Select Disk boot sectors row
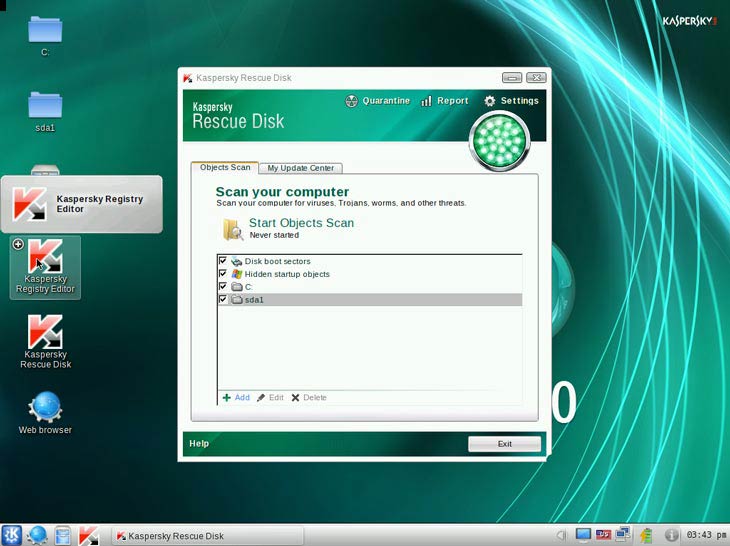Screen dimensions: 730x546 click(x=370, y=261)
